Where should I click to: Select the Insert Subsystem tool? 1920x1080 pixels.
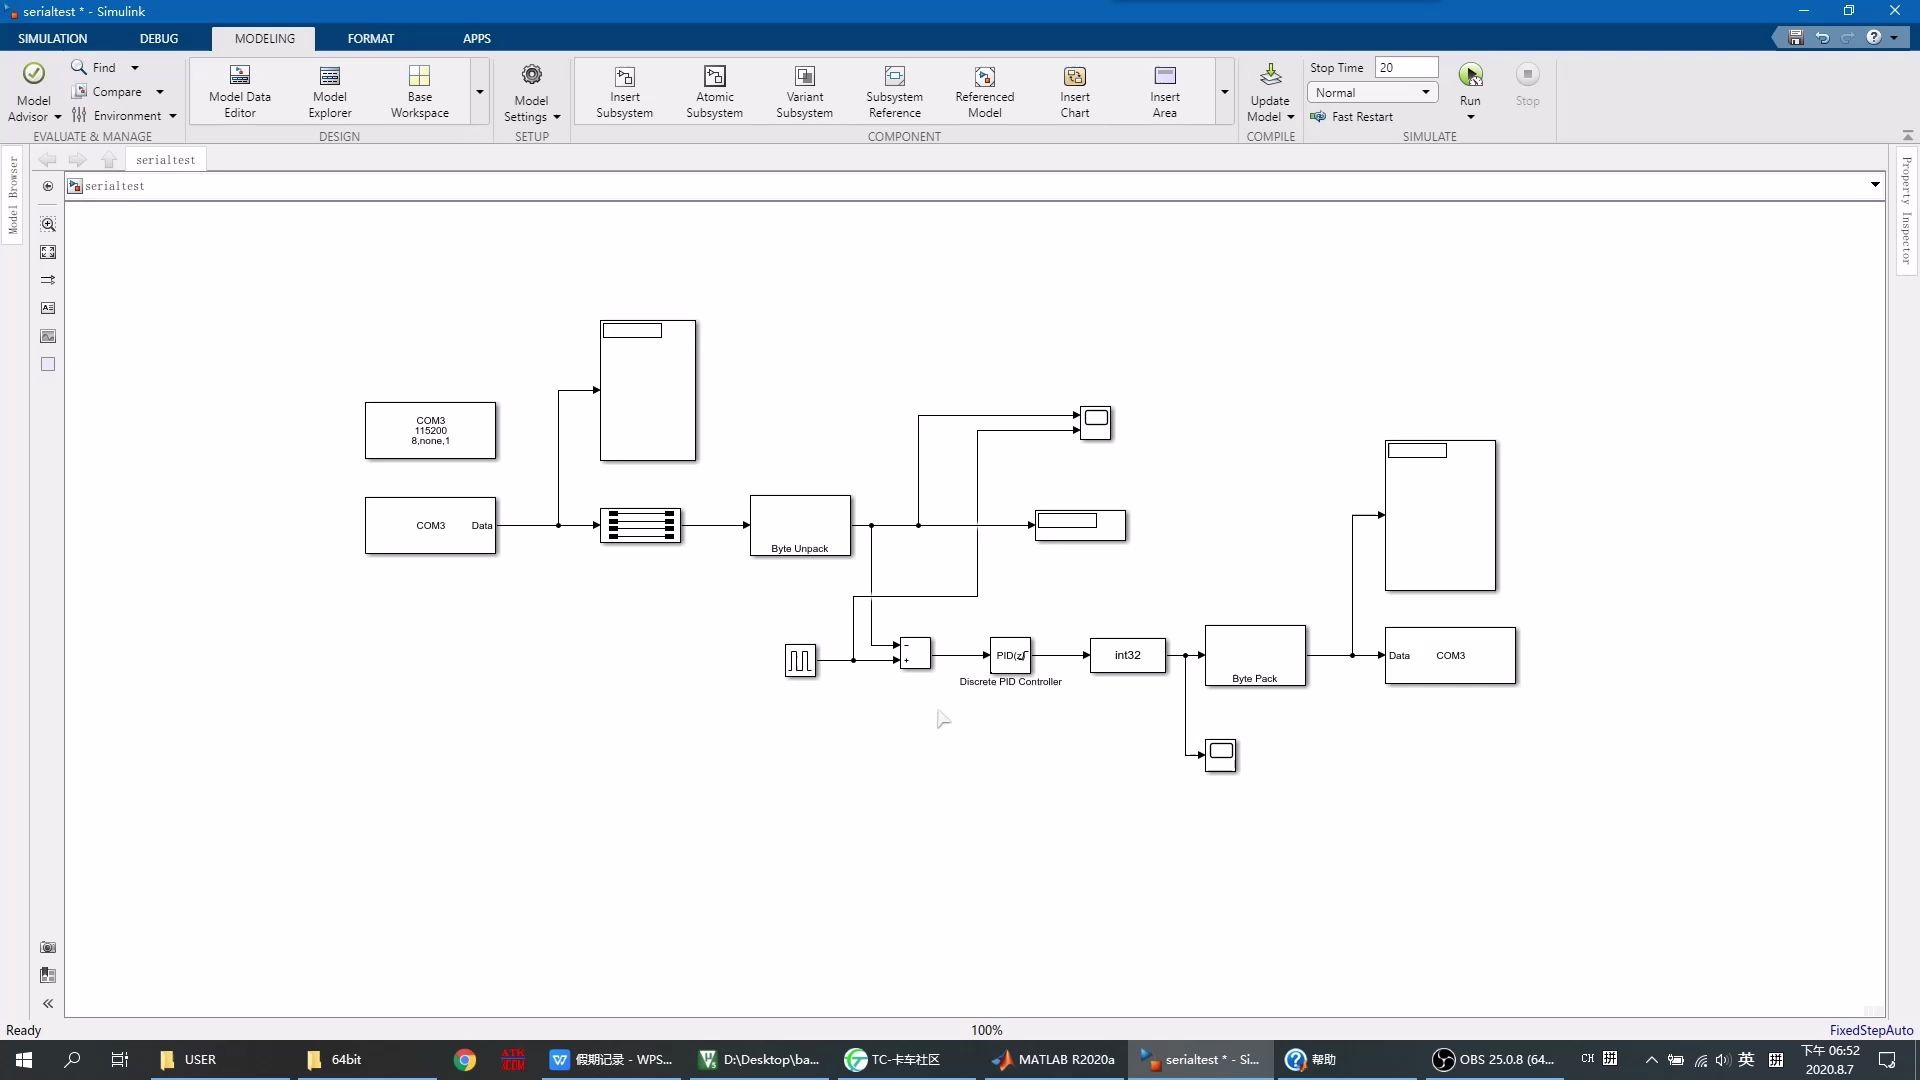tap(624, 90)
